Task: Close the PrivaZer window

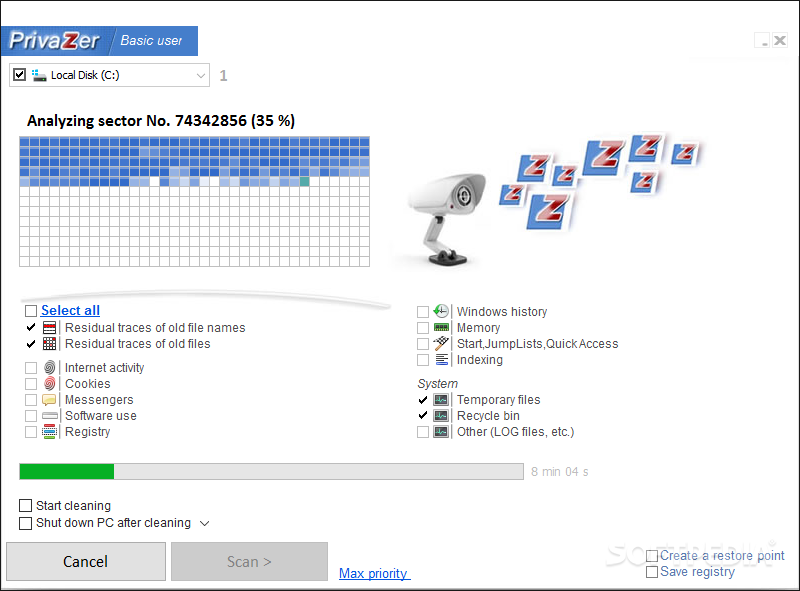Action: tap(780, 40)
